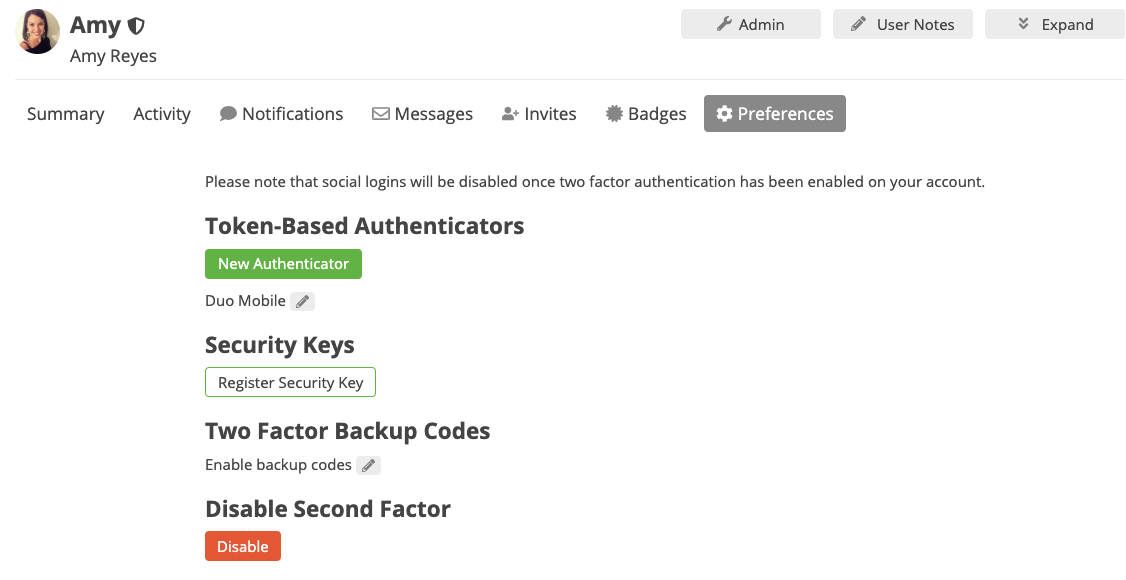Click the pencil icon beside Enable backup codes
This screenshot has height=580, width=1126.
coord(368,464)
